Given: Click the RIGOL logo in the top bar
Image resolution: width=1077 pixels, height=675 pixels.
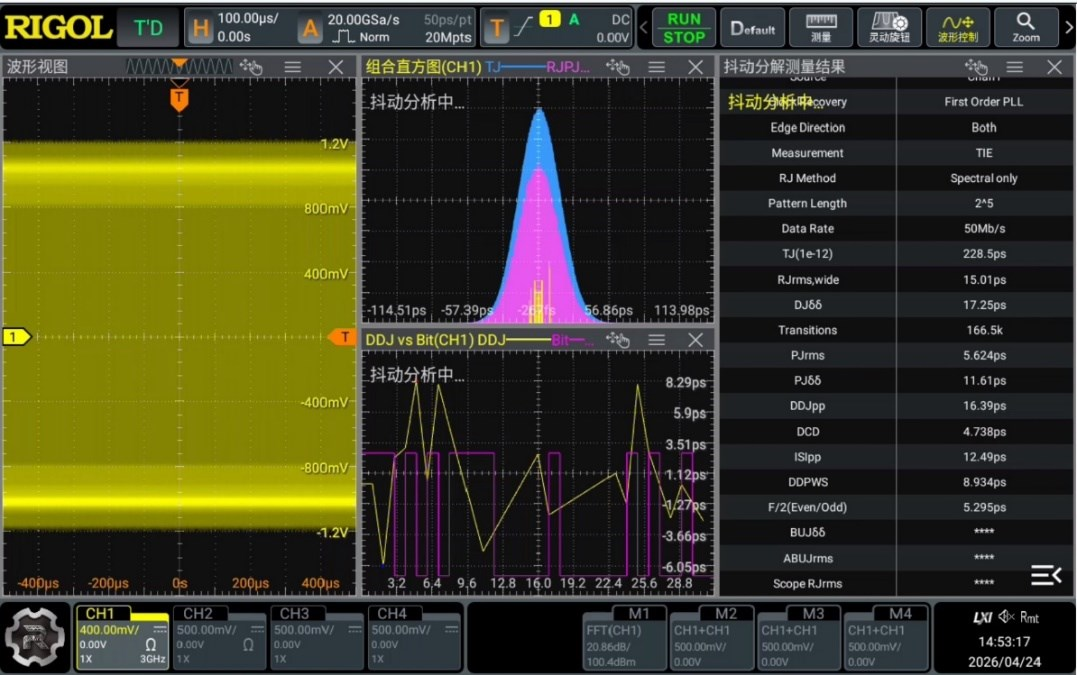Looking at the screenshot, I should pos(58,27).
